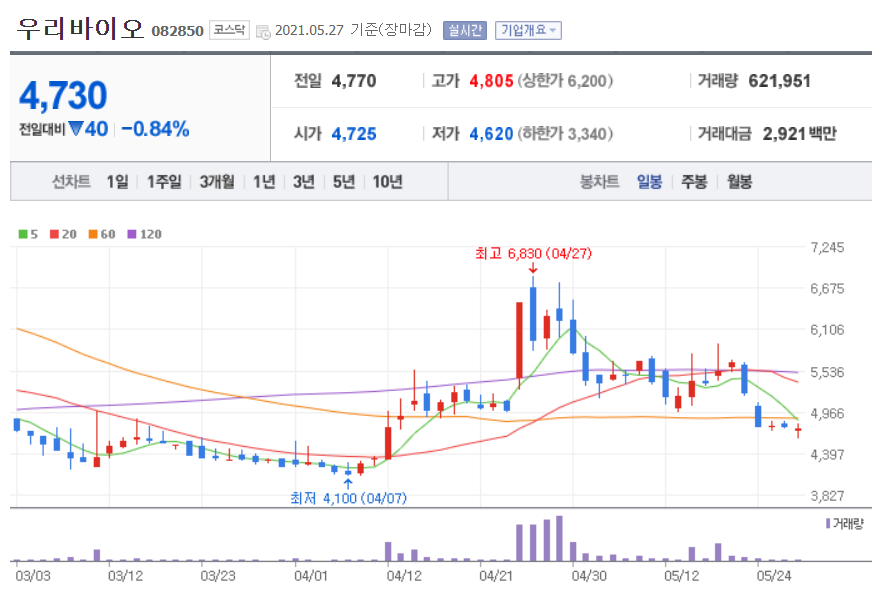
Task: Click the down triangle beside 40 change
Action: point(75,129)
